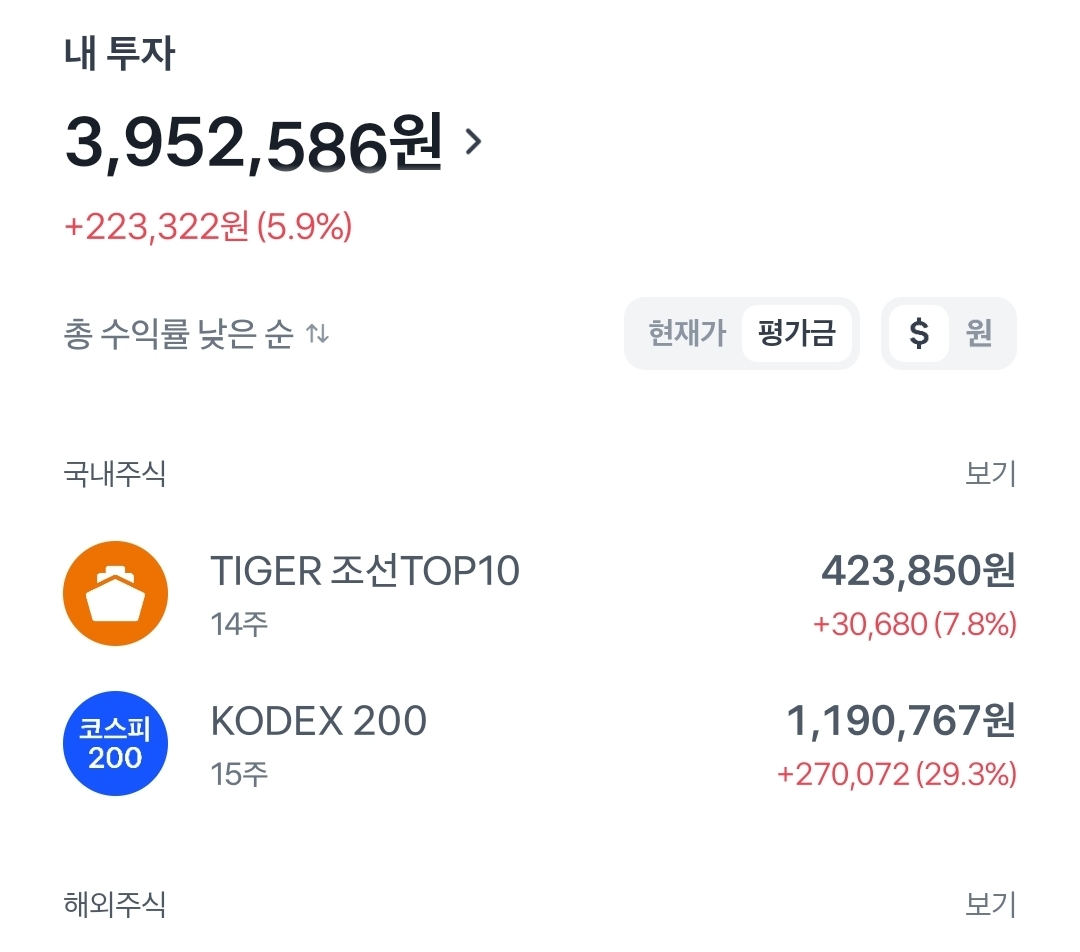The width and height of the screenshot is (1080, 952).
Task: Tap the total investment amount 3,952,586원
Action: pyautogui.click(x=253, y=143)
